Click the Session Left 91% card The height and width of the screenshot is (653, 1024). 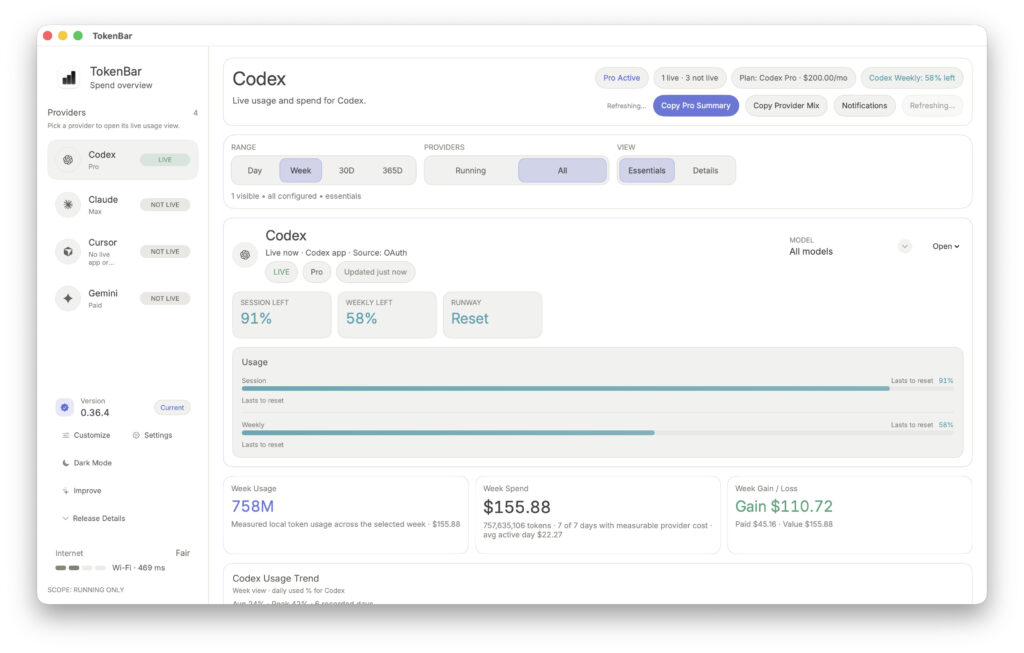[x=281, y=315]
